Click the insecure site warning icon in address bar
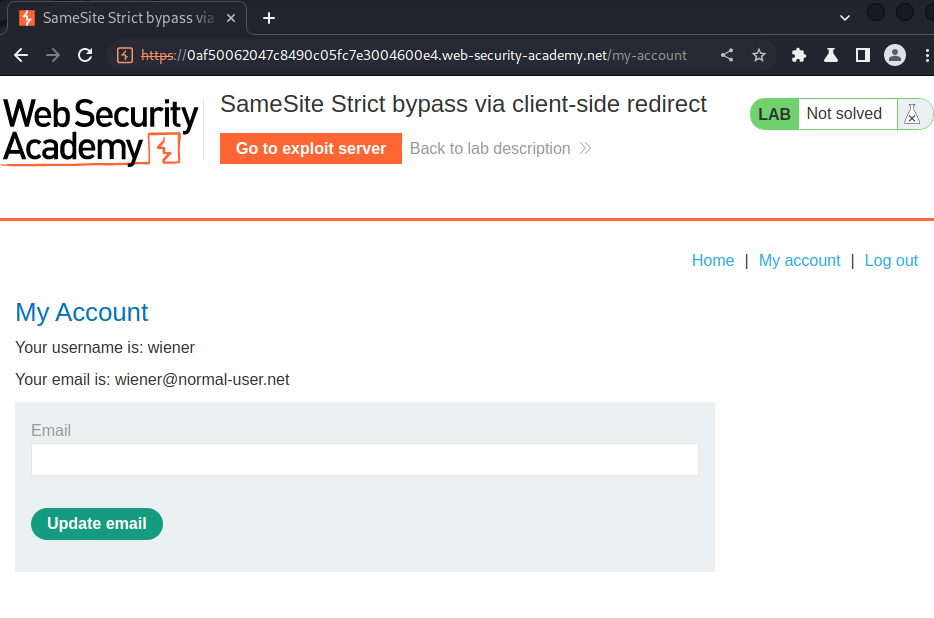The image size is (934, 618). [125, 55]
